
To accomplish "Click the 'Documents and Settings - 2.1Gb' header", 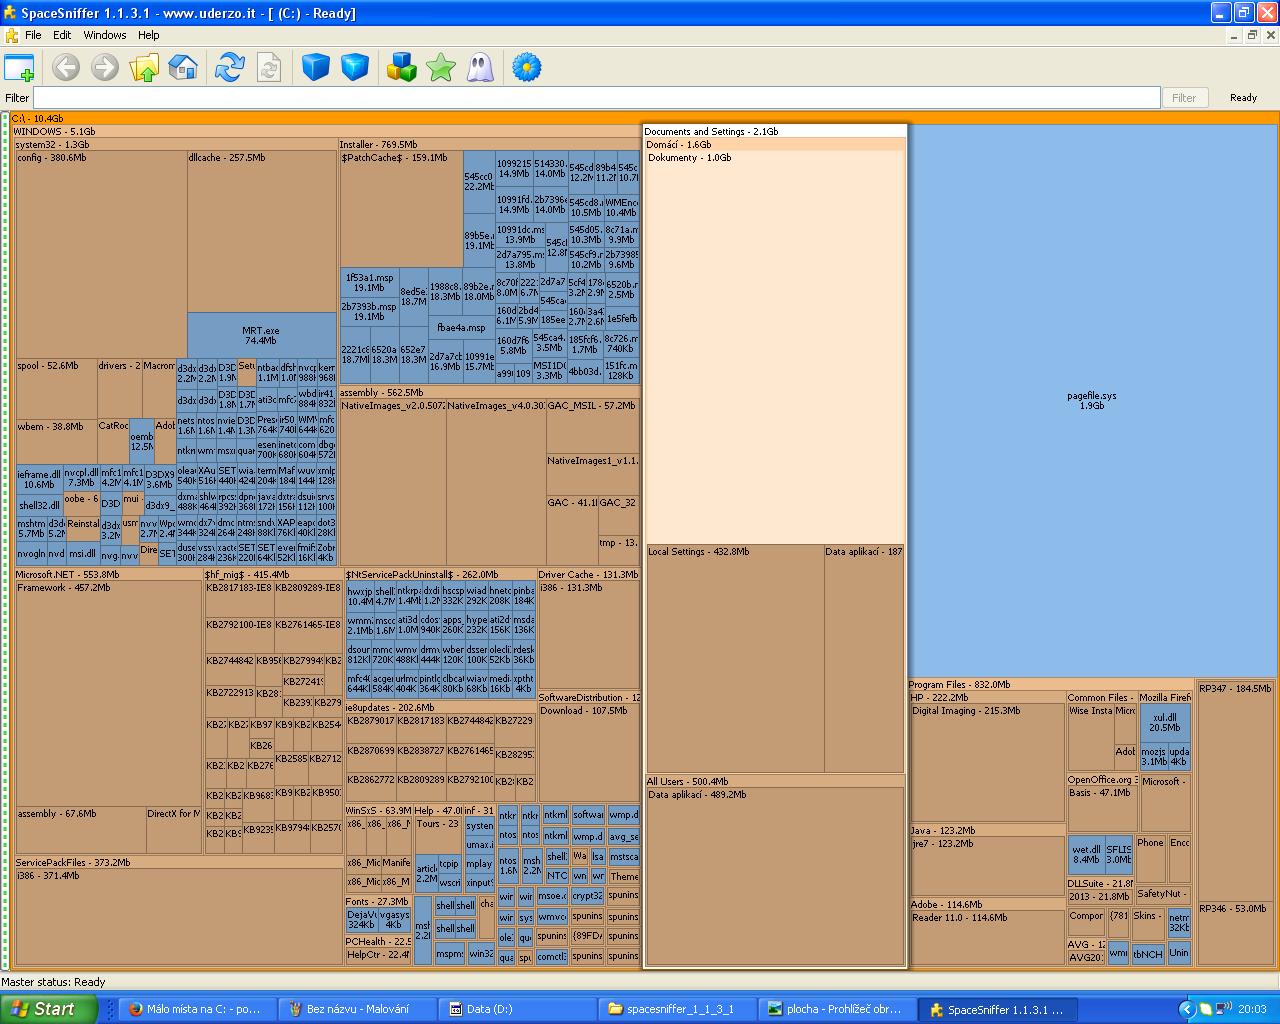I will coord(775,131).
